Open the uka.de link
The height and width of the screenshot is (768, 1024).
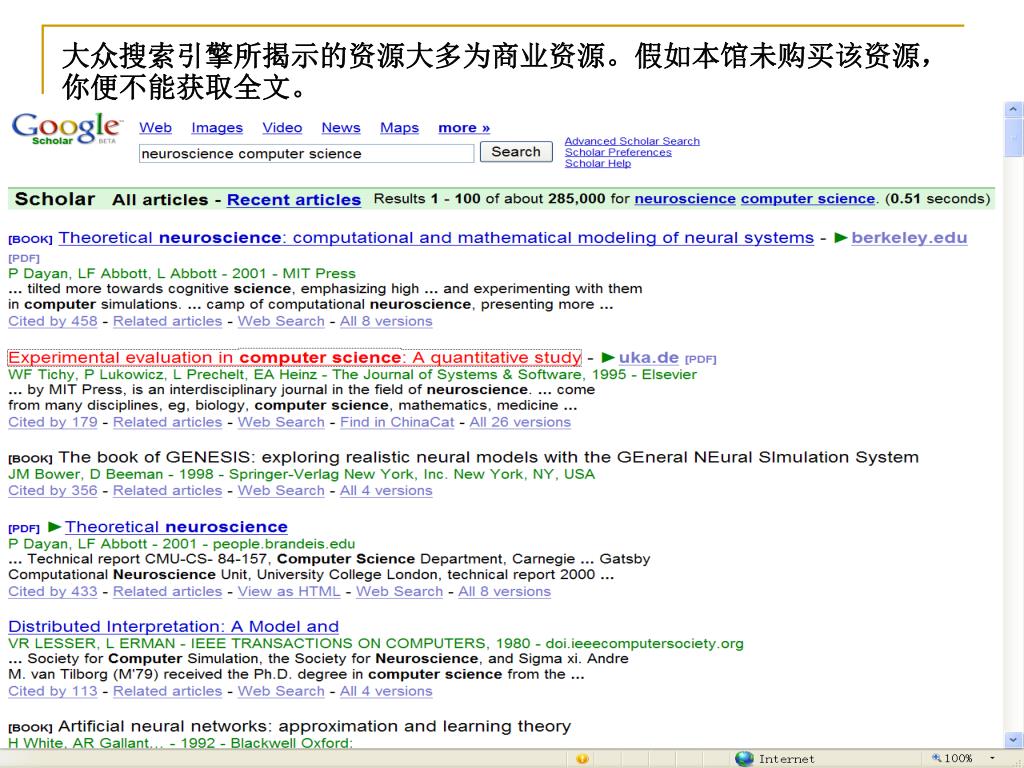648,357
